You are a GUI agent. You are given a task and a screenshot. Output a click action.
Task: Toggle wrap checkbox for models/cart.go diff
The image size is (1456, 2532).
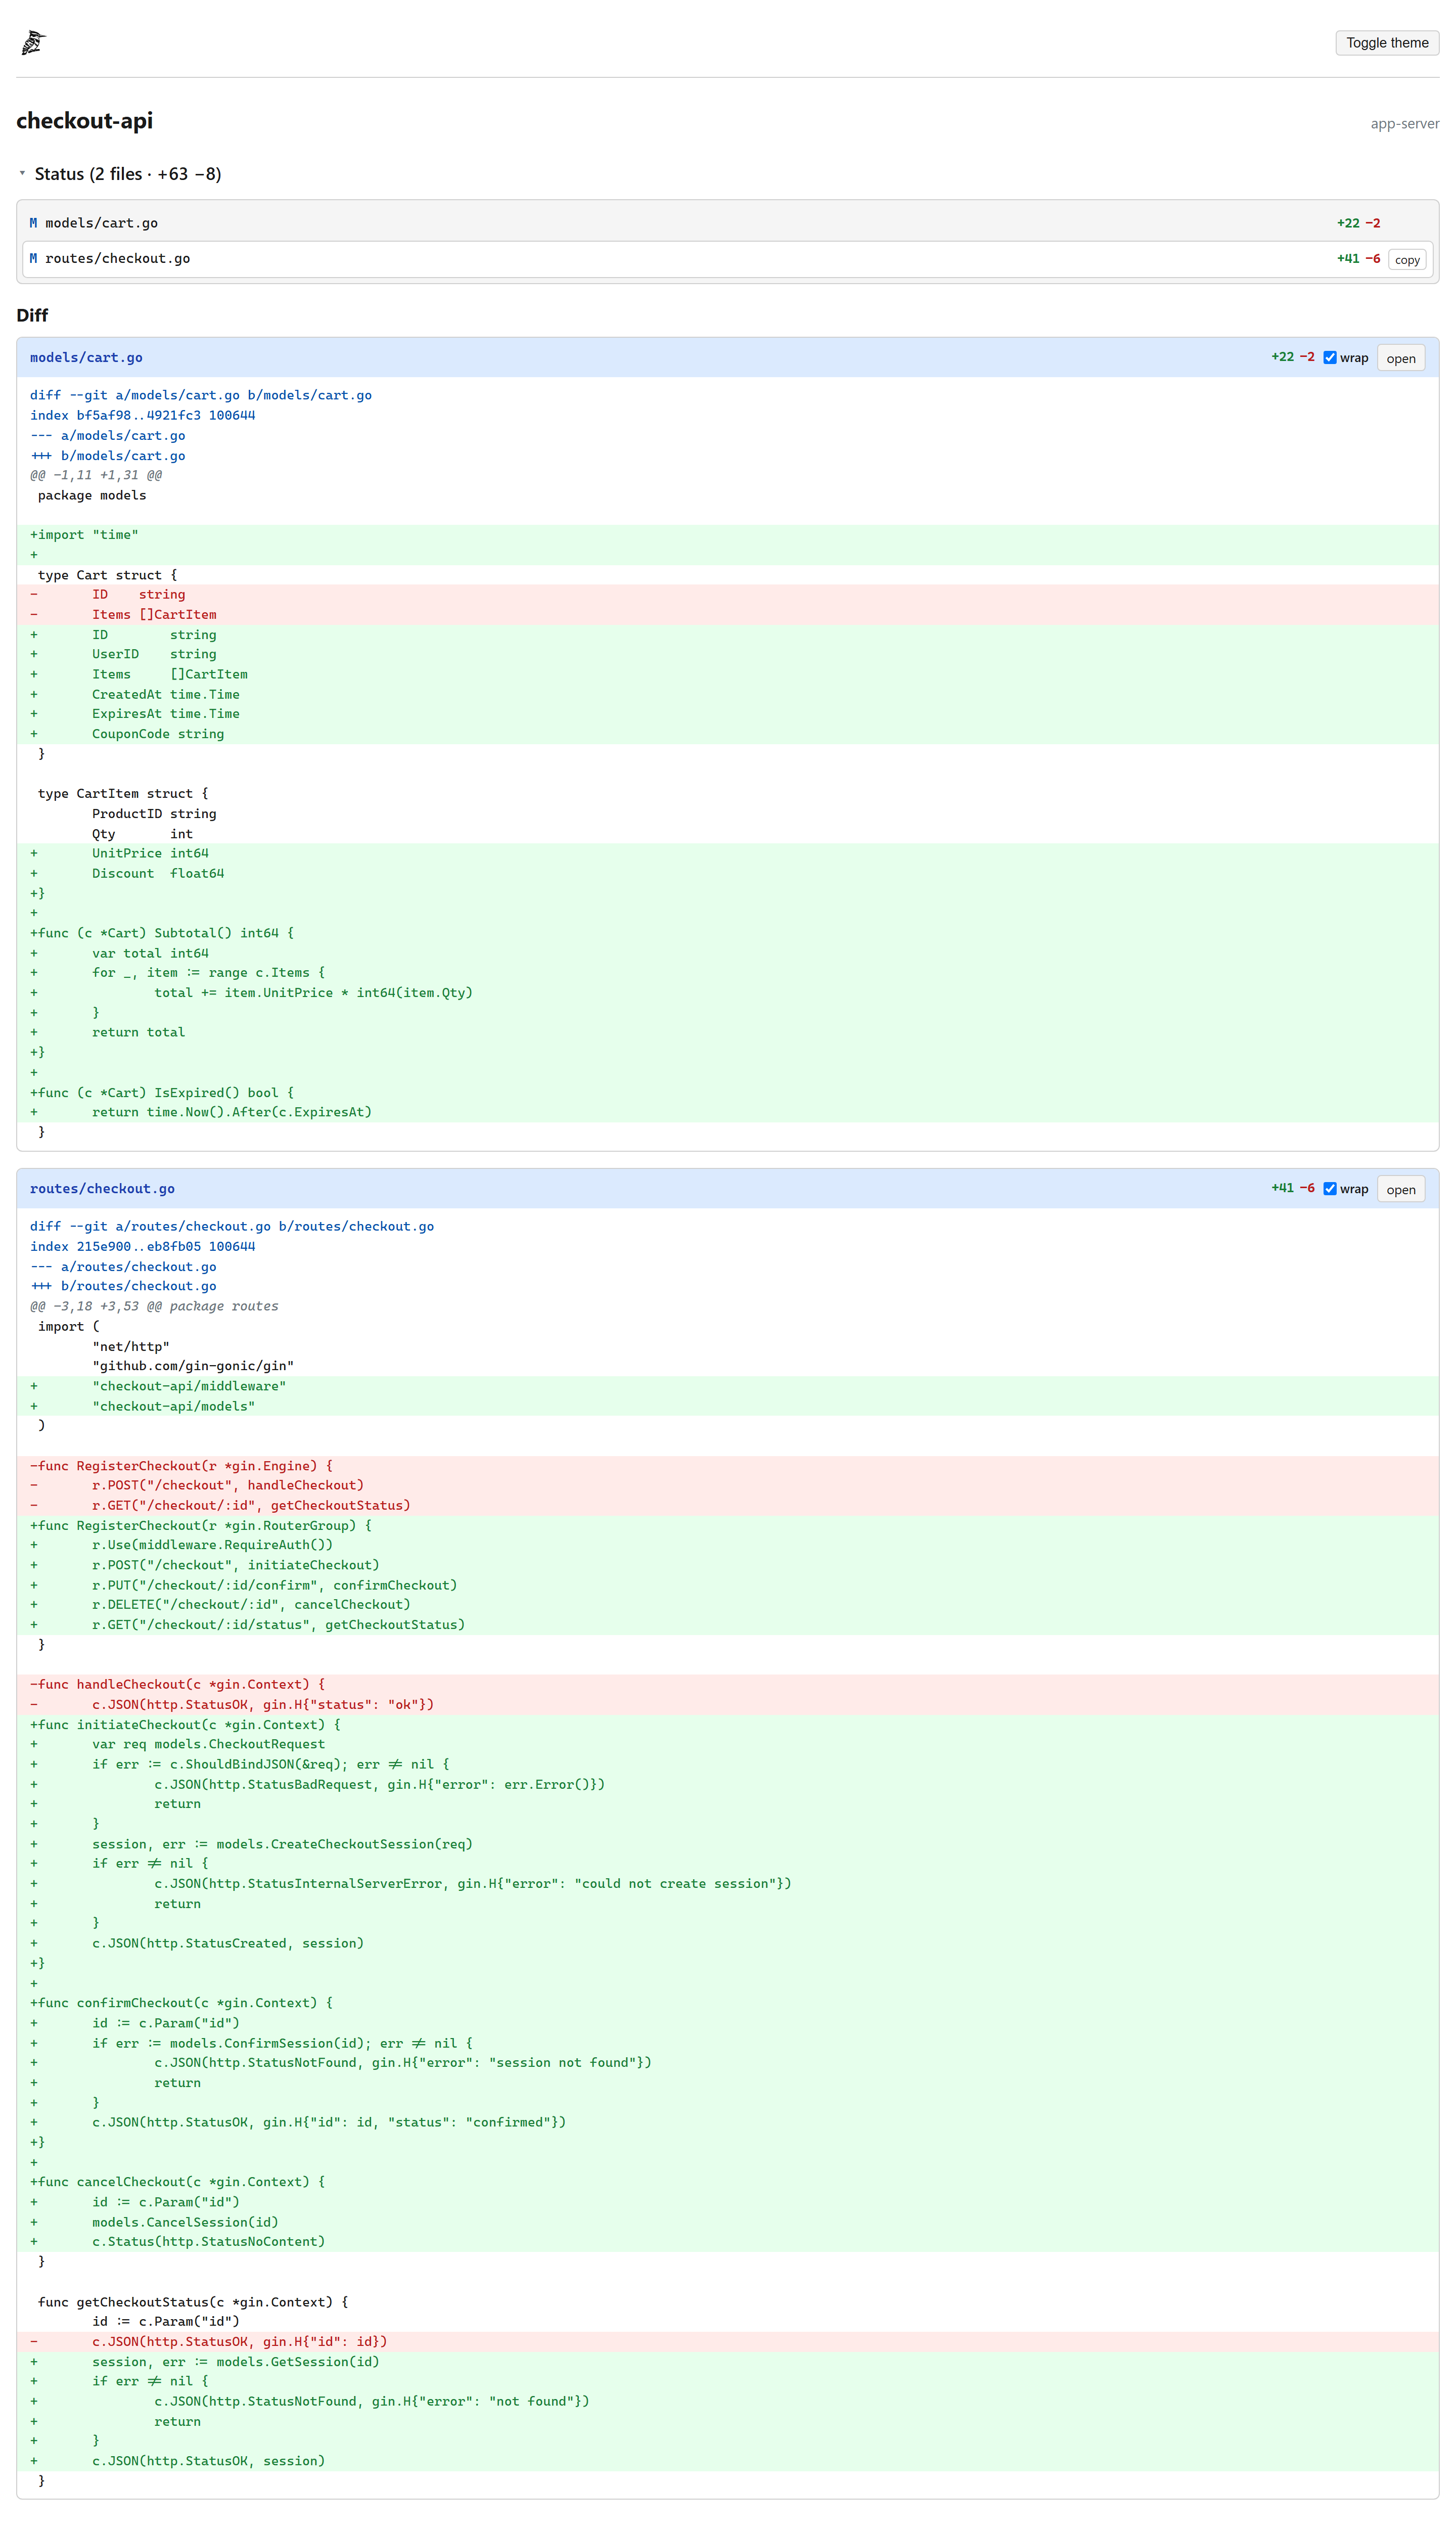coord(1329,358)
